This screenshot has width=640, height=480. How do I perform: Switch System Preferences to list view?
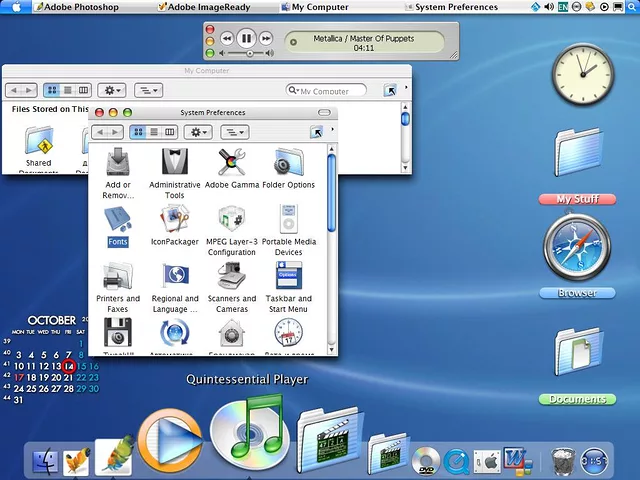154,132
